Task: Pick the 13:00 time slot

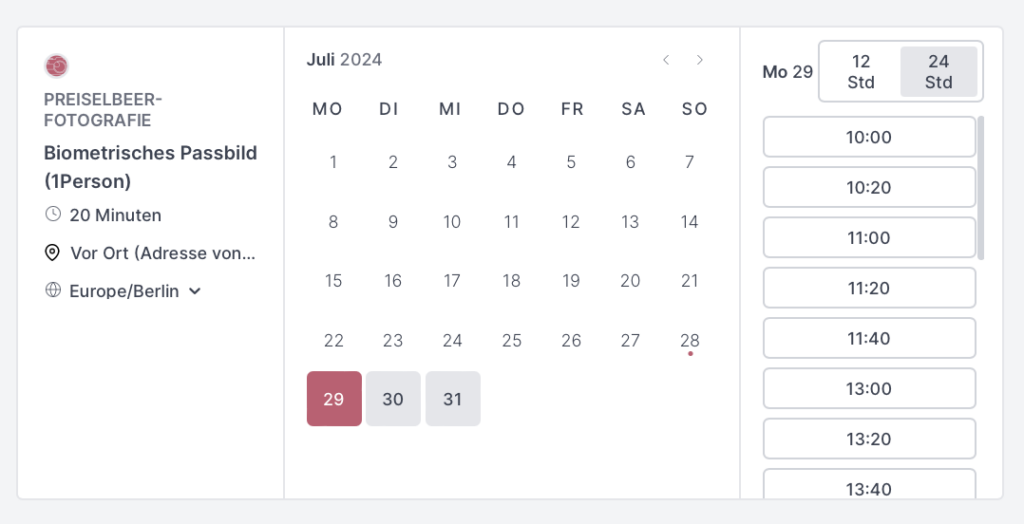Action: 869,389
